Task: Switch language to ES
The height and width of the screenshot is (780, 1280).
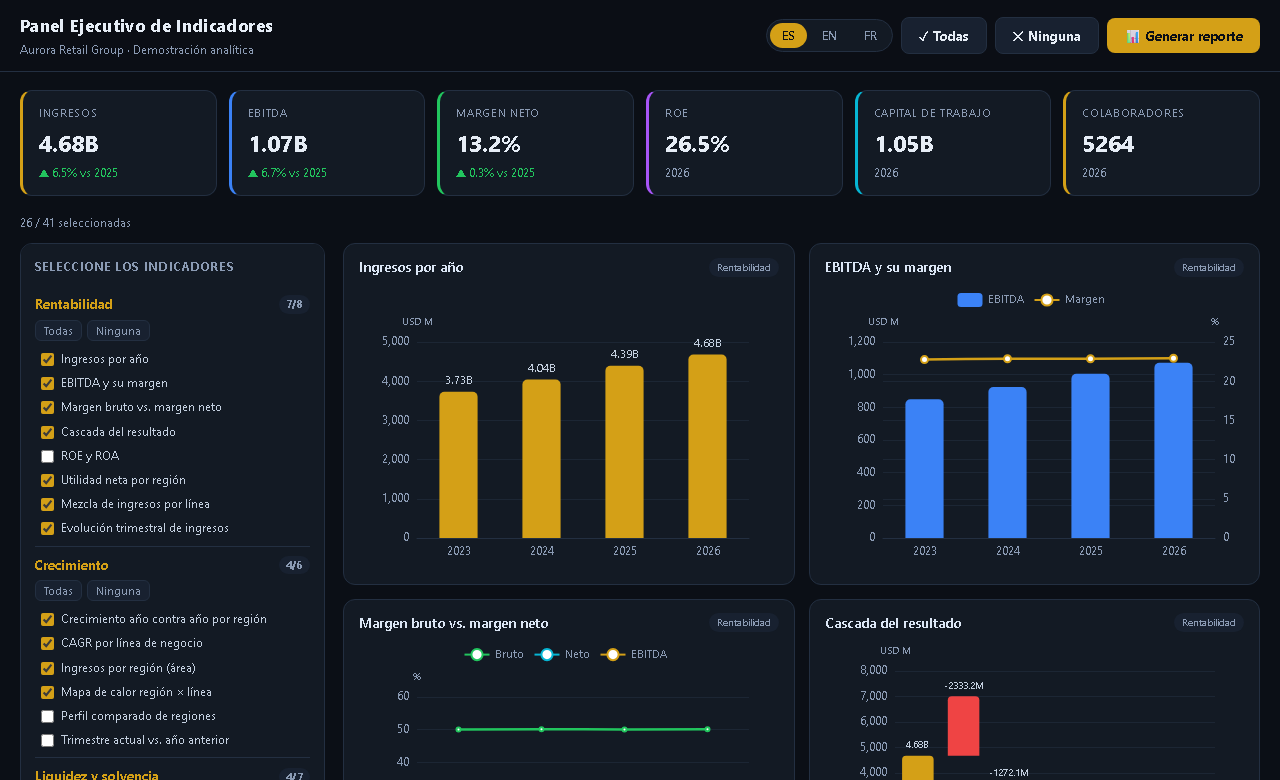Action: 788,36
